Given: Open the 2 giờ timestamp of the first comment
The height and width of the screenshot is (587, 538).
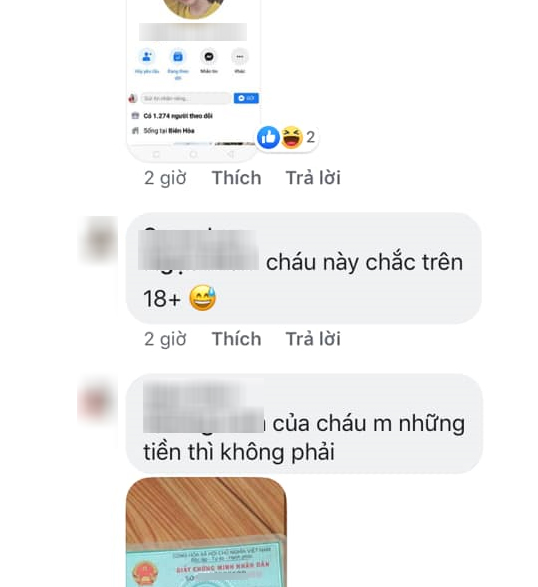Looking at the screenshot, I should click(x=165, y=178).
